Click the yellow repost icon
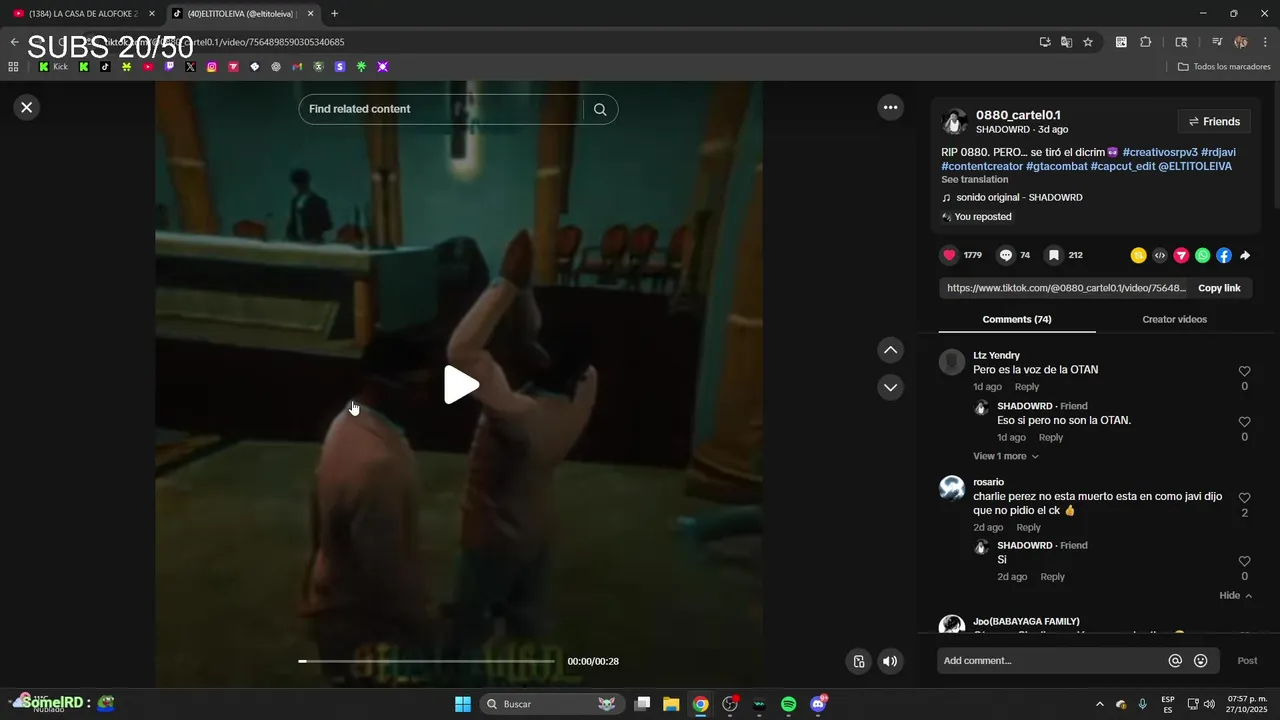The height and width of the screenshot is (720, 1280). coord(1138,255)
